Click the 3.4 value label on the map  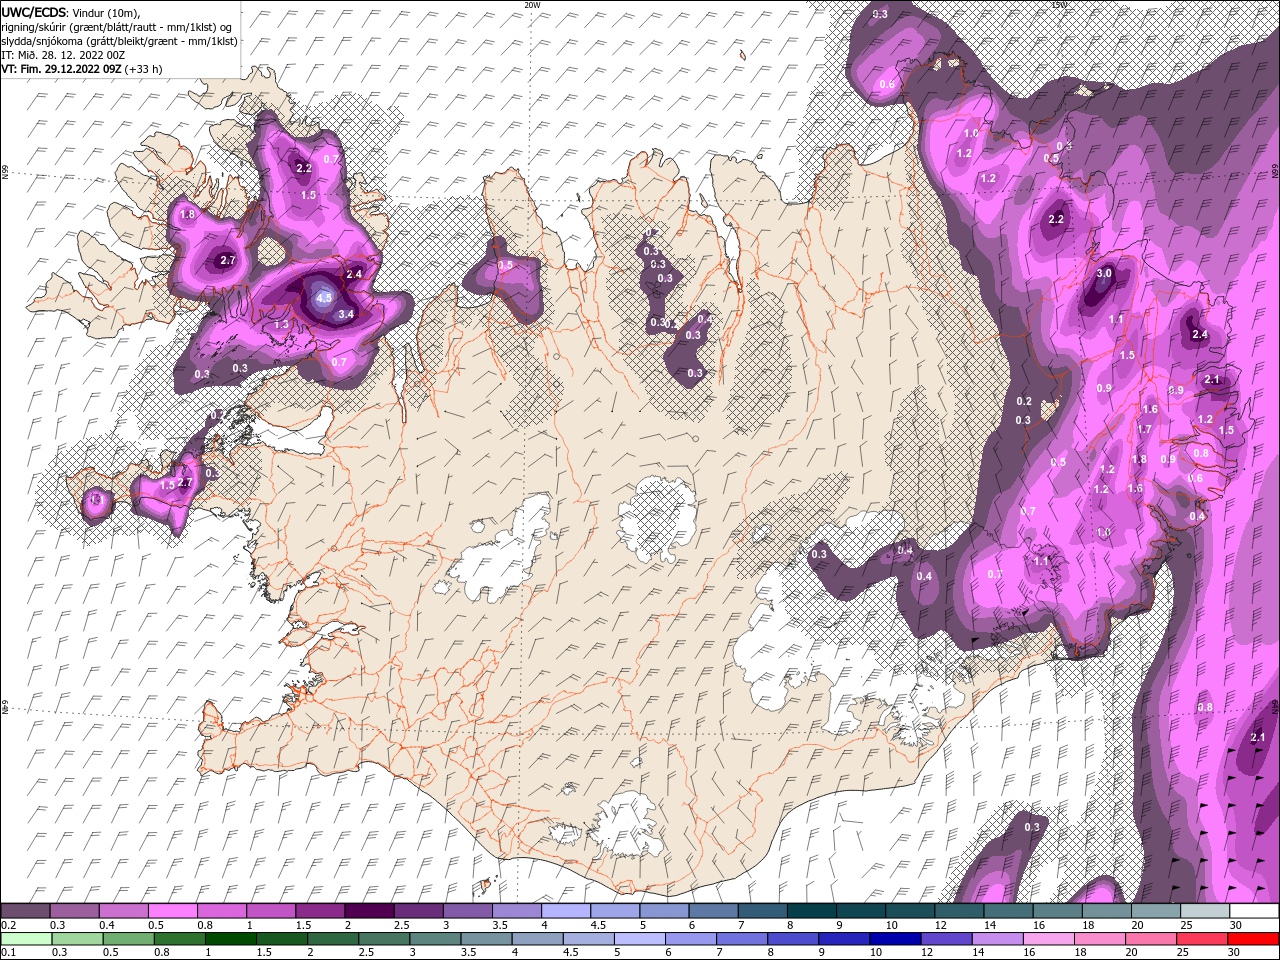347,314
